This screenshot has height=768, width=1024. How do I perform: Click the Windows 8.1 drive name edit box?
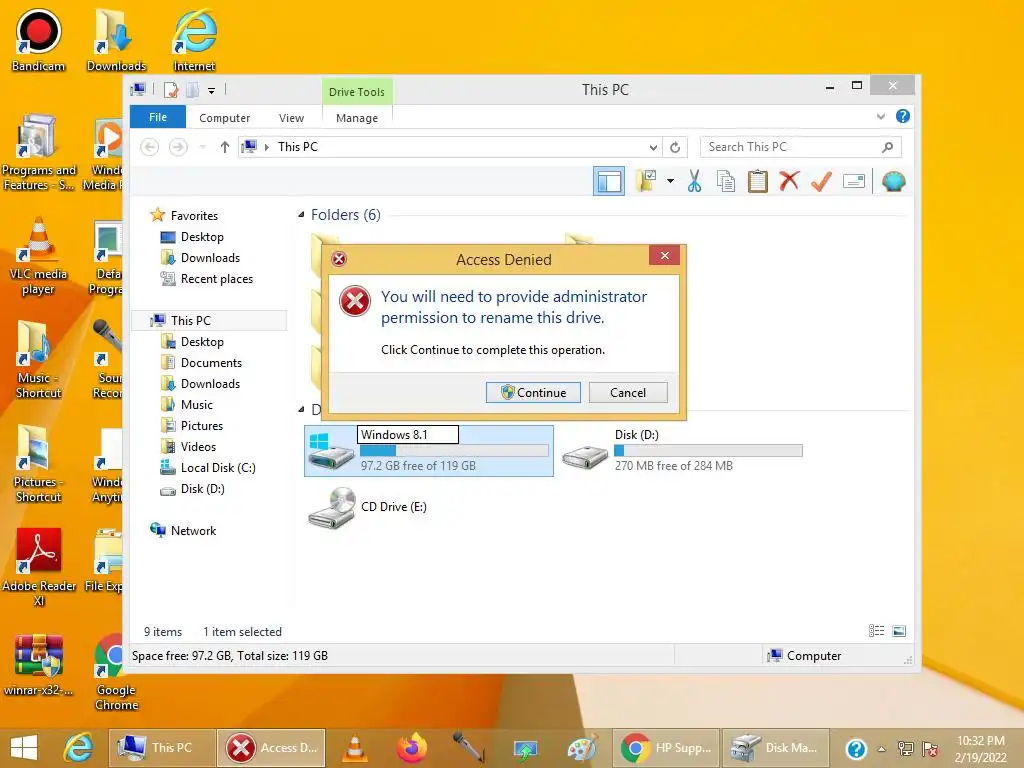pos(408,434)
